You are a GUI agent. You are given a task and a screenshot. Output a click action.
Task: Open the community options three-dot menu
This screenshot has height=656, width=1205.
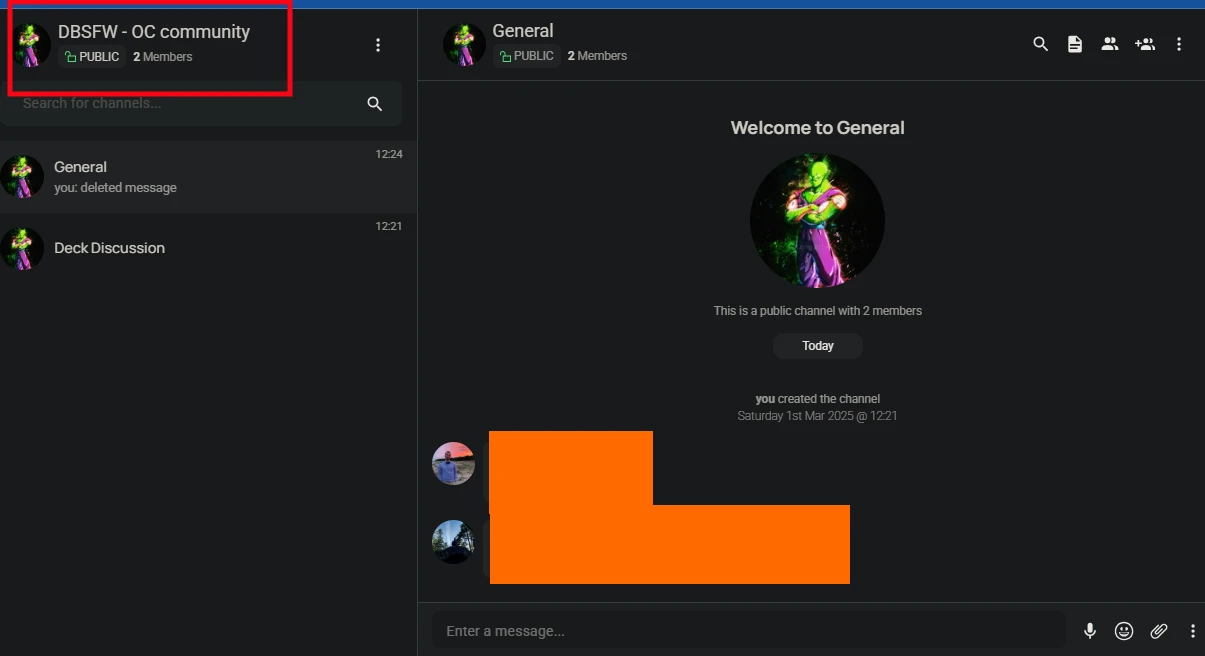tap(378, 45)
